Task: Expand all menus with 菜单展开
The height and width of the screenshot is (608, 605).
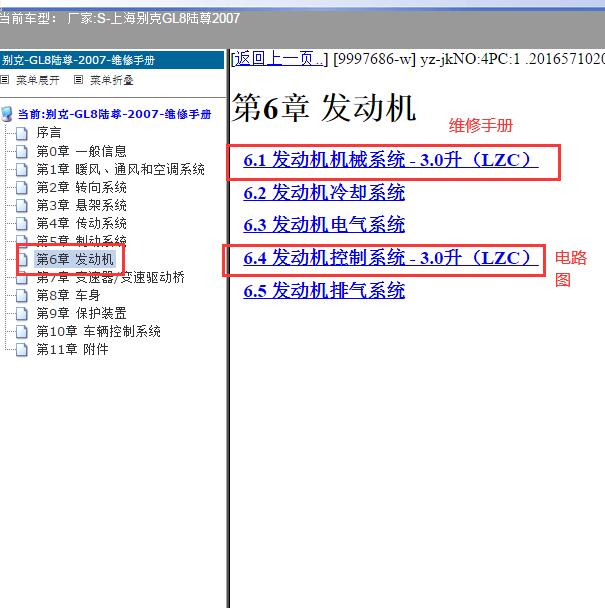Action: point(38,80)
